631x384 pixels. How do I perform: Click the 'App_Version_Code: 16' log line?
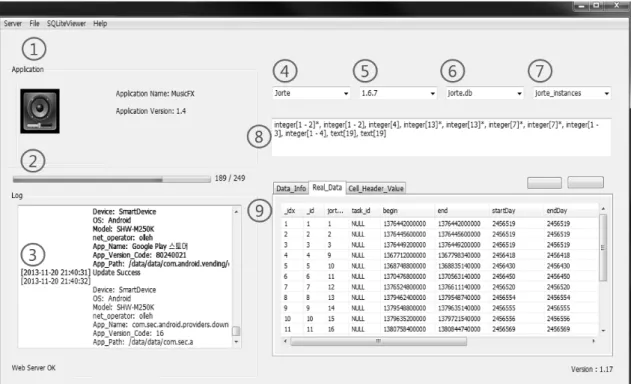point(128,333)
